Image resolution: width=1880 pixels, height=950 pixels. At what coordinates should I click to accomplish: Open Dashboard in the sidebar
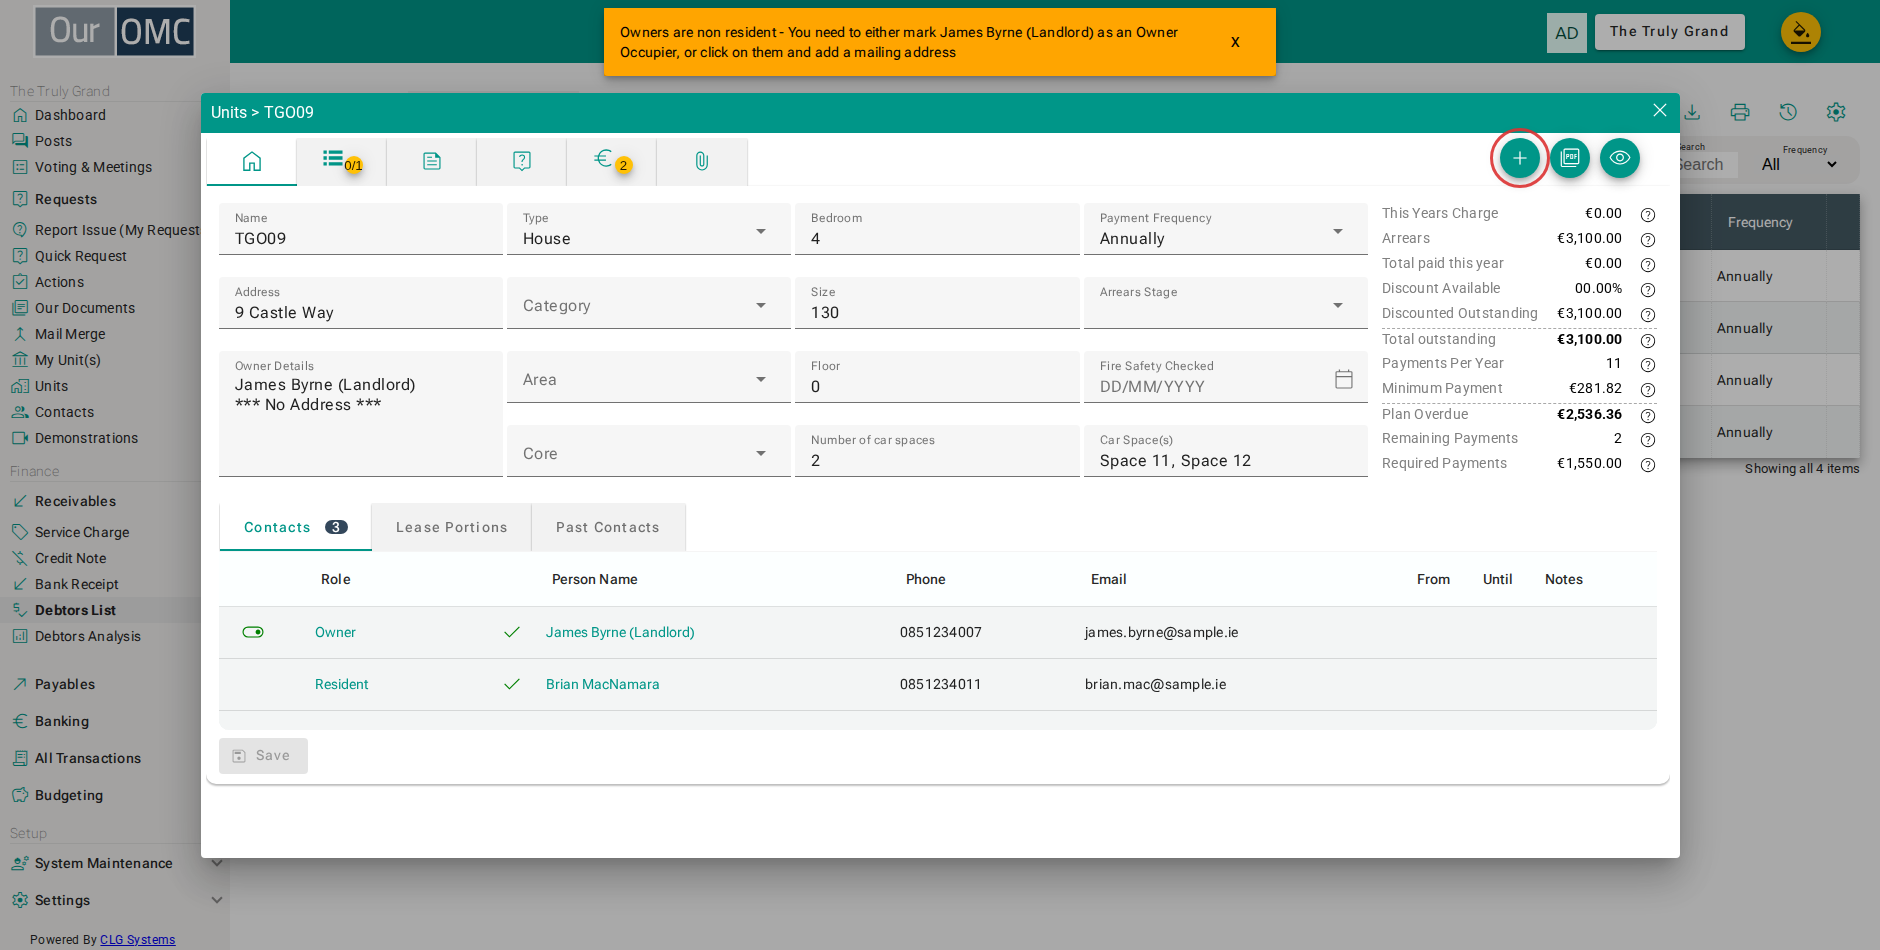tap(70, 115)
